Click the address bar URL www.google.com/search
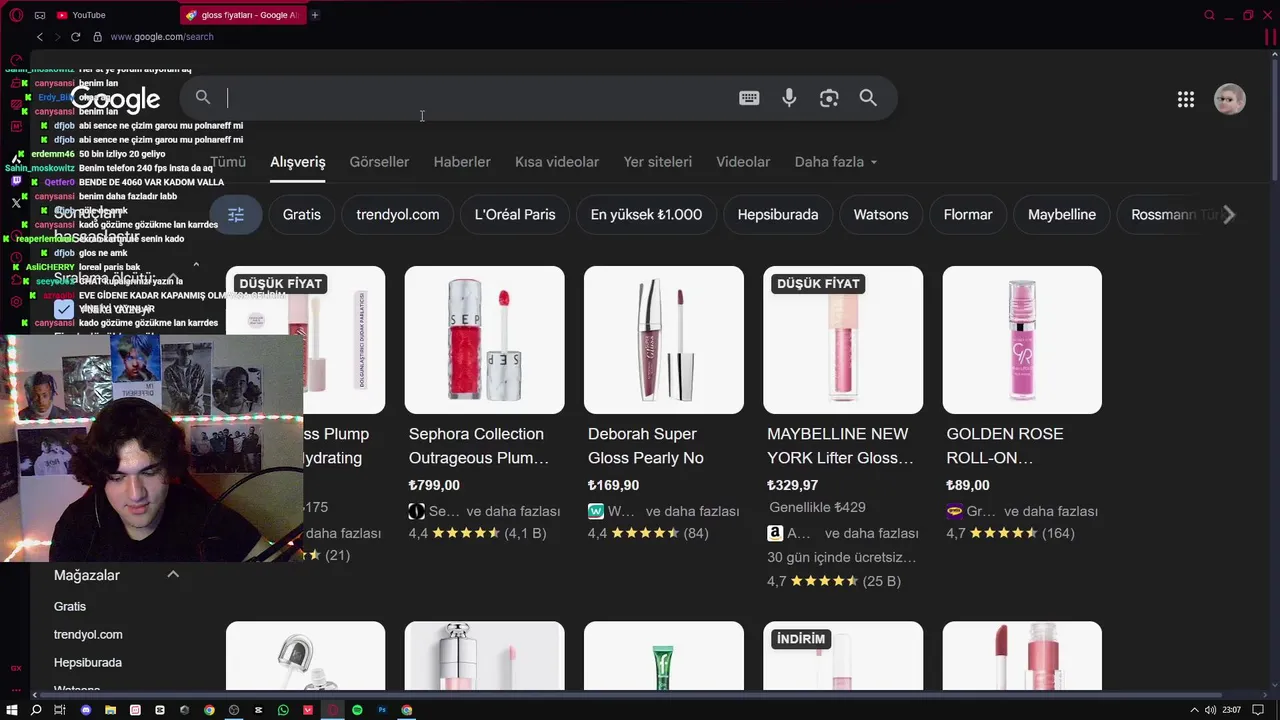 click(x=162, y=37)
